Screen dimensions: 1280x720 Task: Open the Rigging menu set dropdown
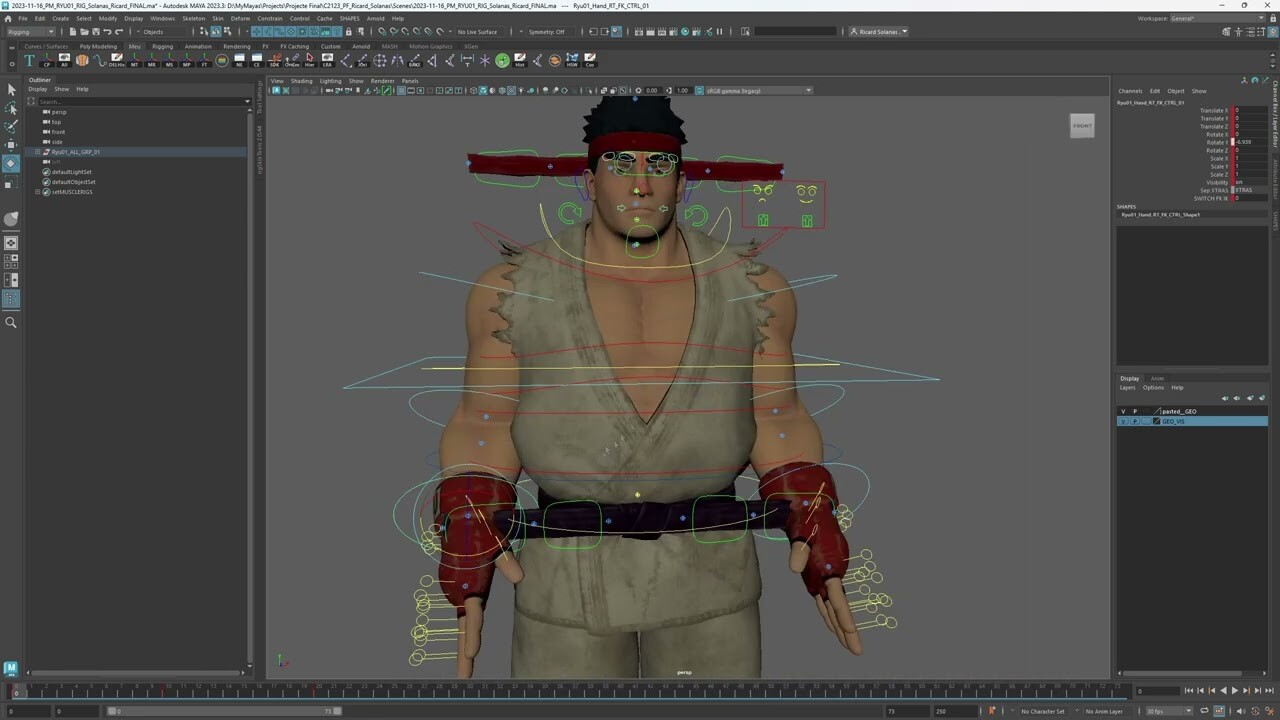pos(28,31)
